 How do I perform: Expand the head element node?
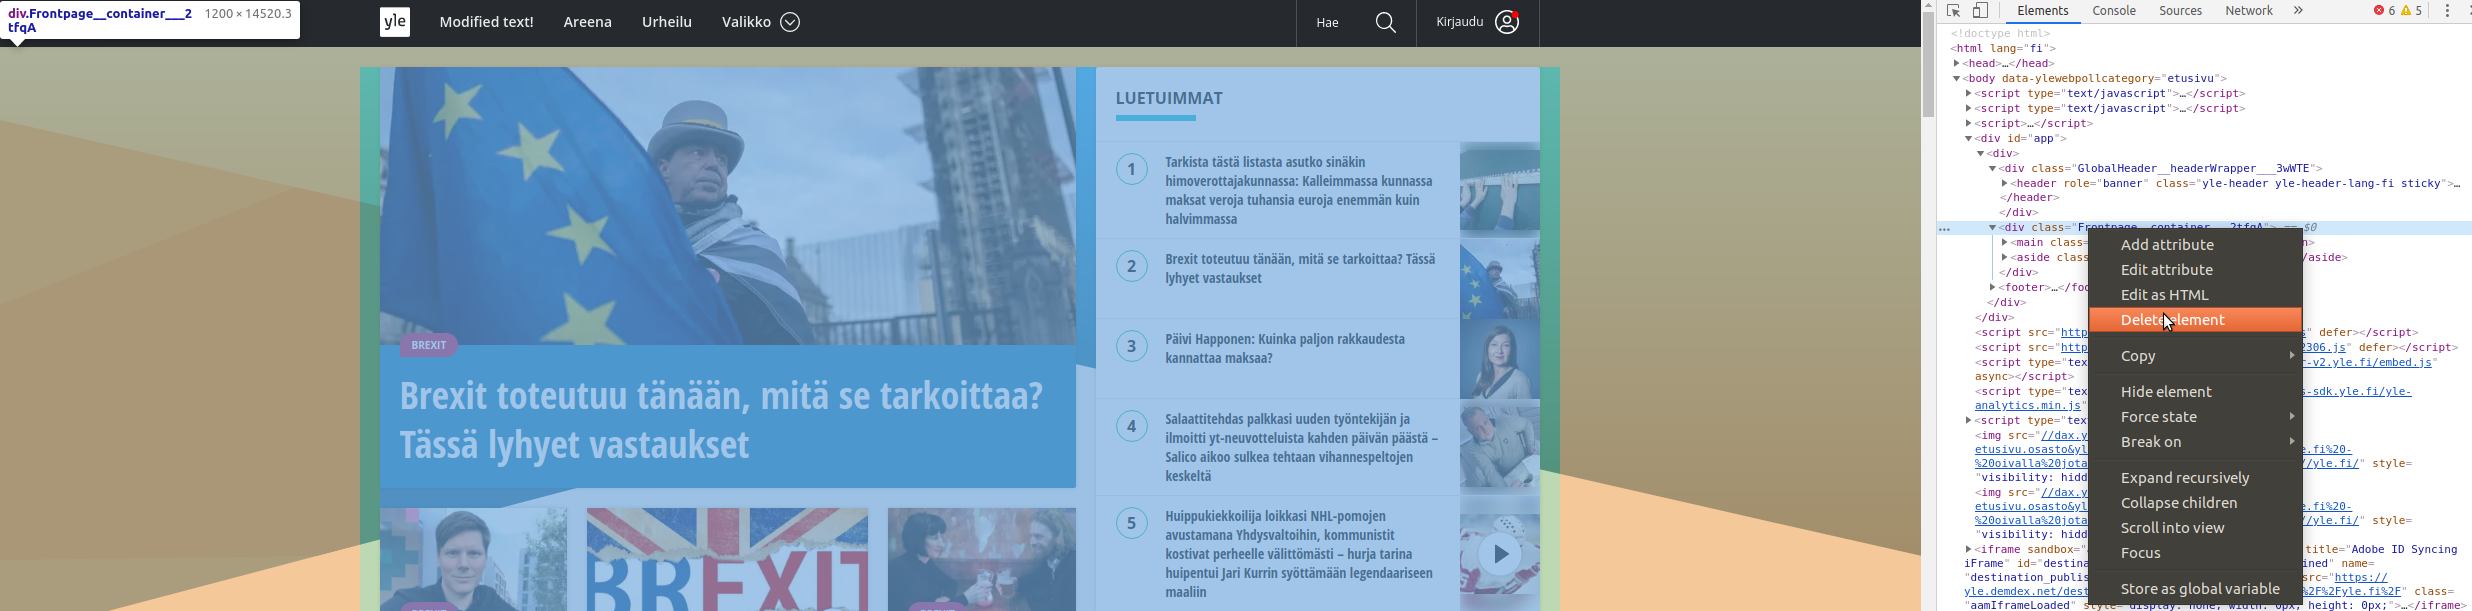pos(1957,63)
